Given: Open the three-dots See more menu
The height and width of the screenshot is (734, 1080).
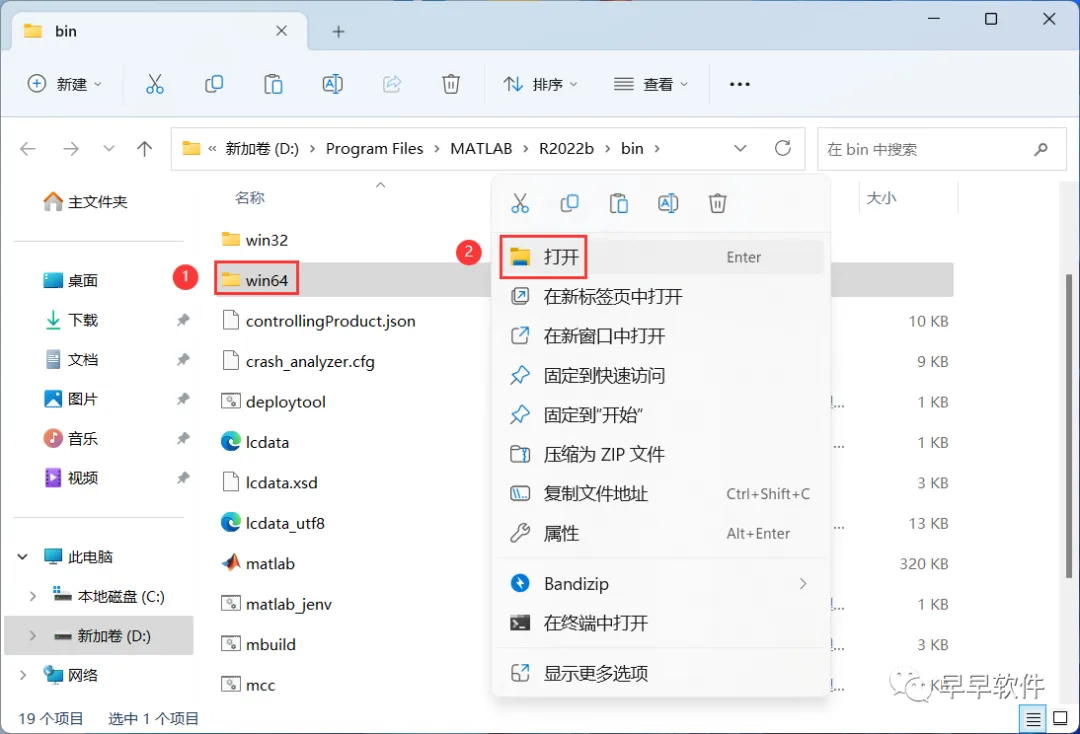Looking at the screenshot, I should click(739, 84).
